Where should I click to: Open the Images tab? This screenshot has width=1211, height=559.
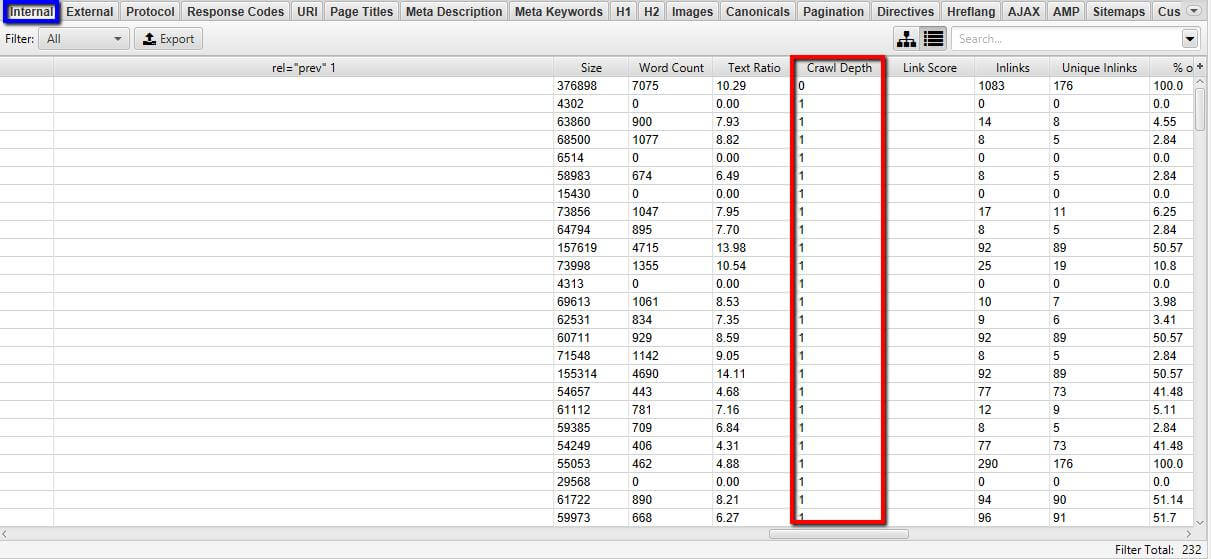(x=693, y=12)
